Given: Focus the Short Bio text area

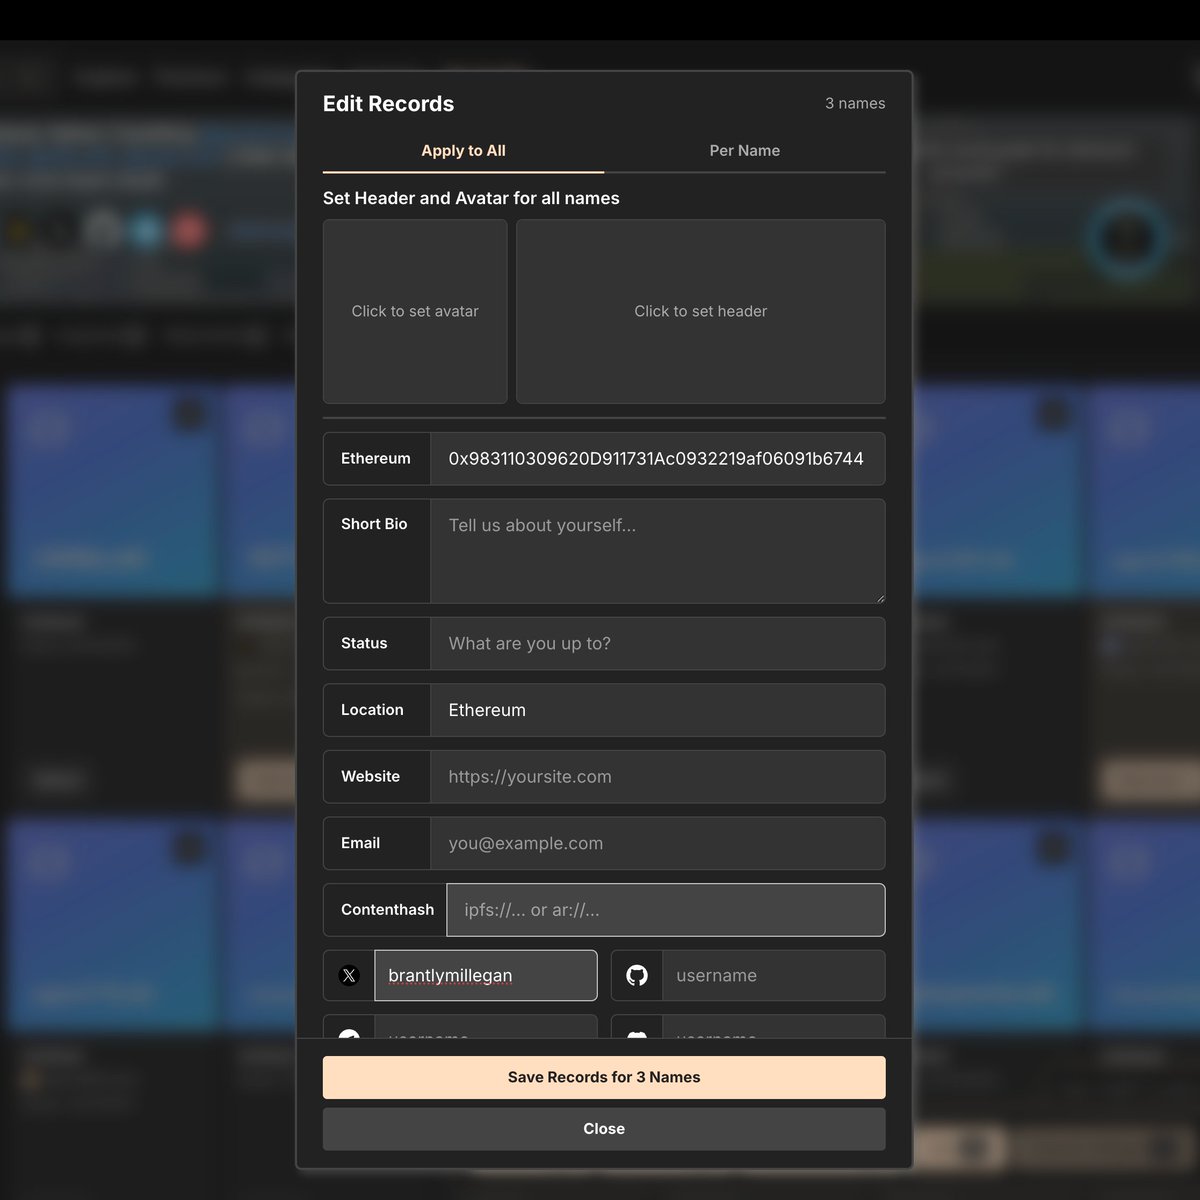Looking at the screenshot, I should coord(658,551).
